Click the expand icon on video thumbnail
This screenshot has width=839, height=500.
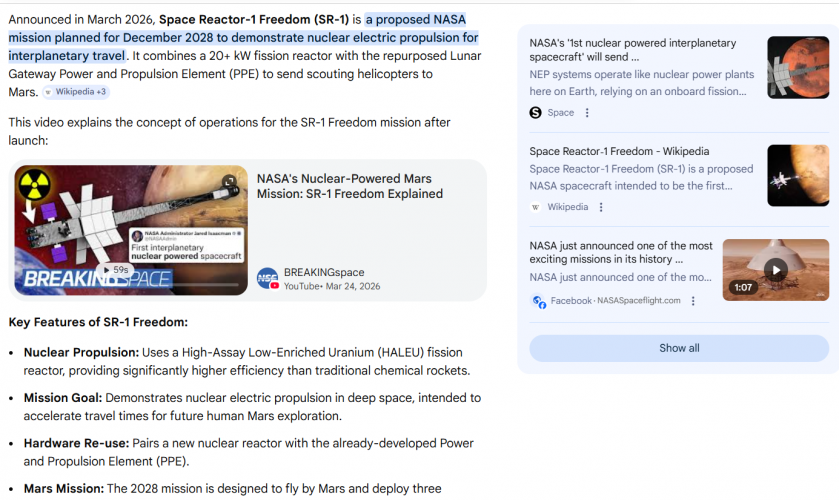coord(229,181)
